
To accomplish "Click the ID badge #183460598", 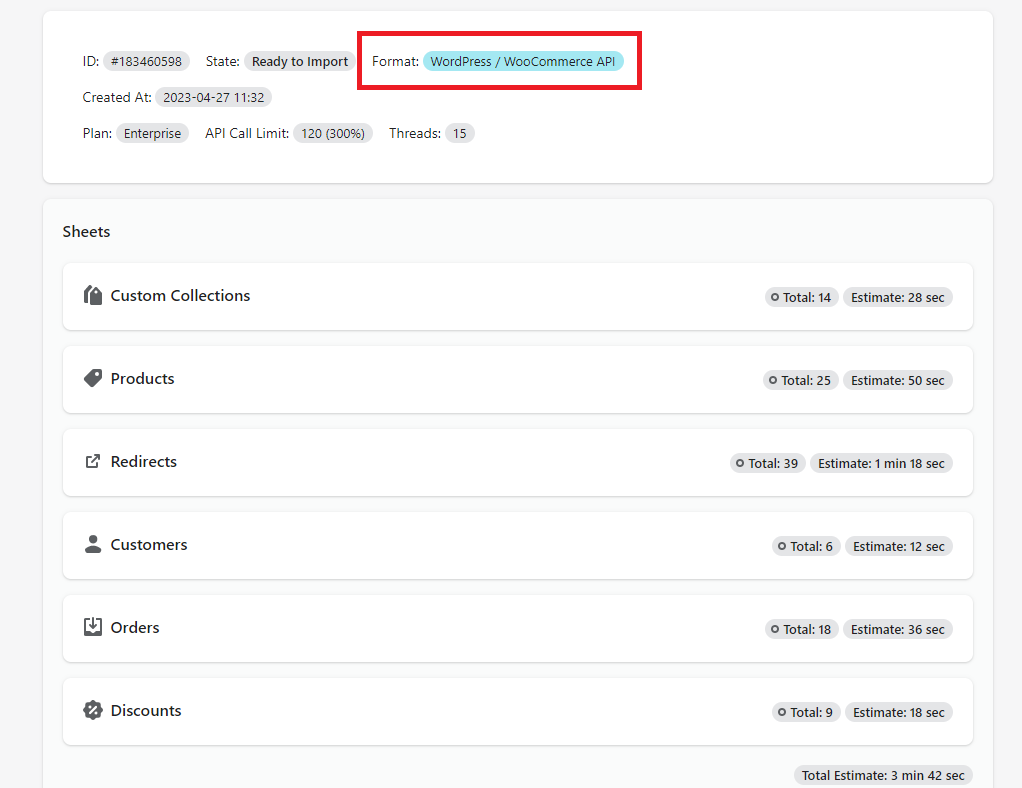I will click(x=146, y=61).
